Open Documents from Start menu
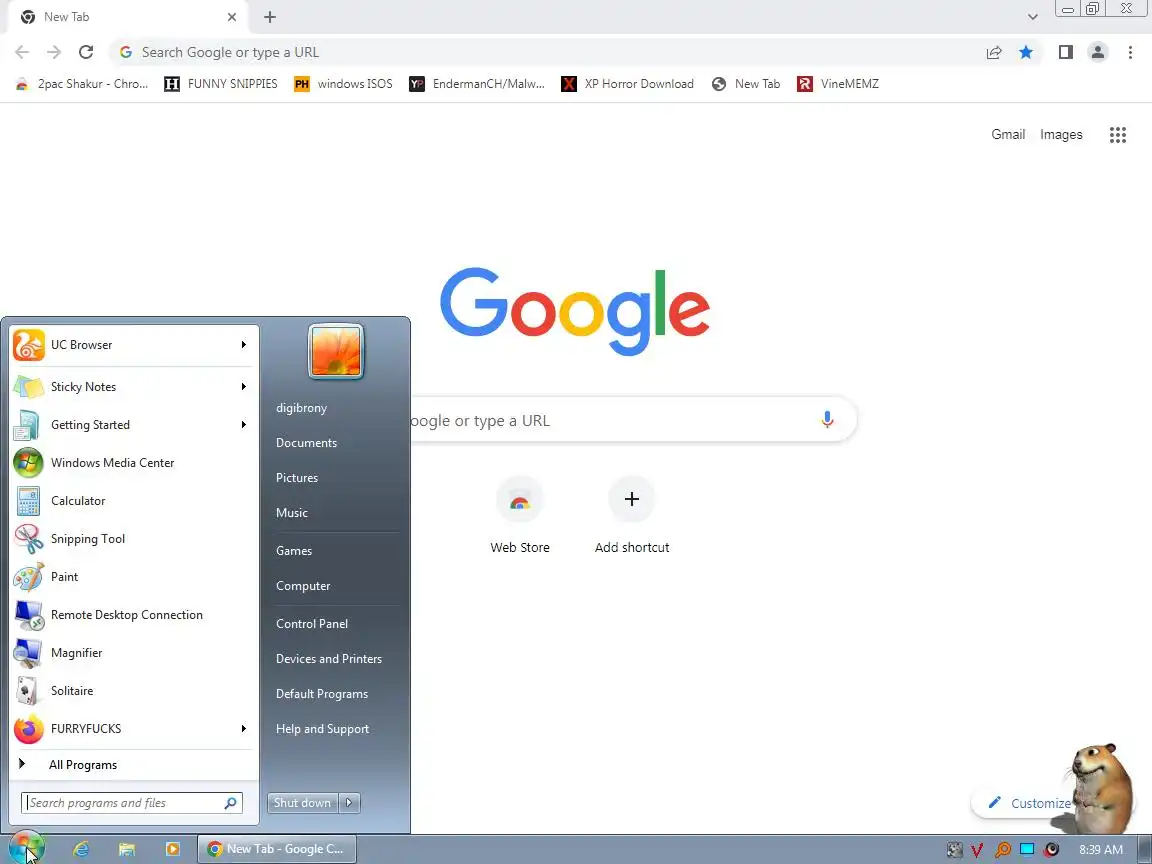Screen dimensions: 1152x864 [x=306, y=443]
